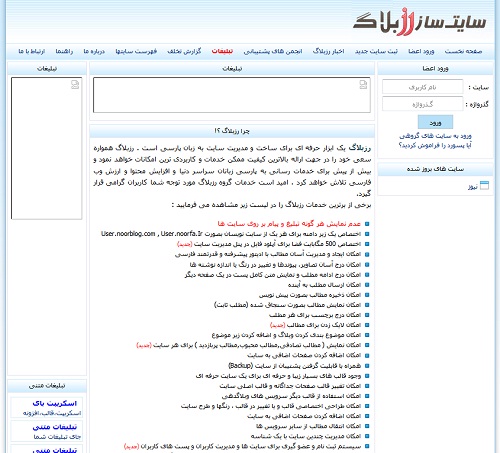Screen dimensions: 500x453
Task: Click آیا پسورد را فراموش کردید؟ link
Action: (x=435, y=145)
